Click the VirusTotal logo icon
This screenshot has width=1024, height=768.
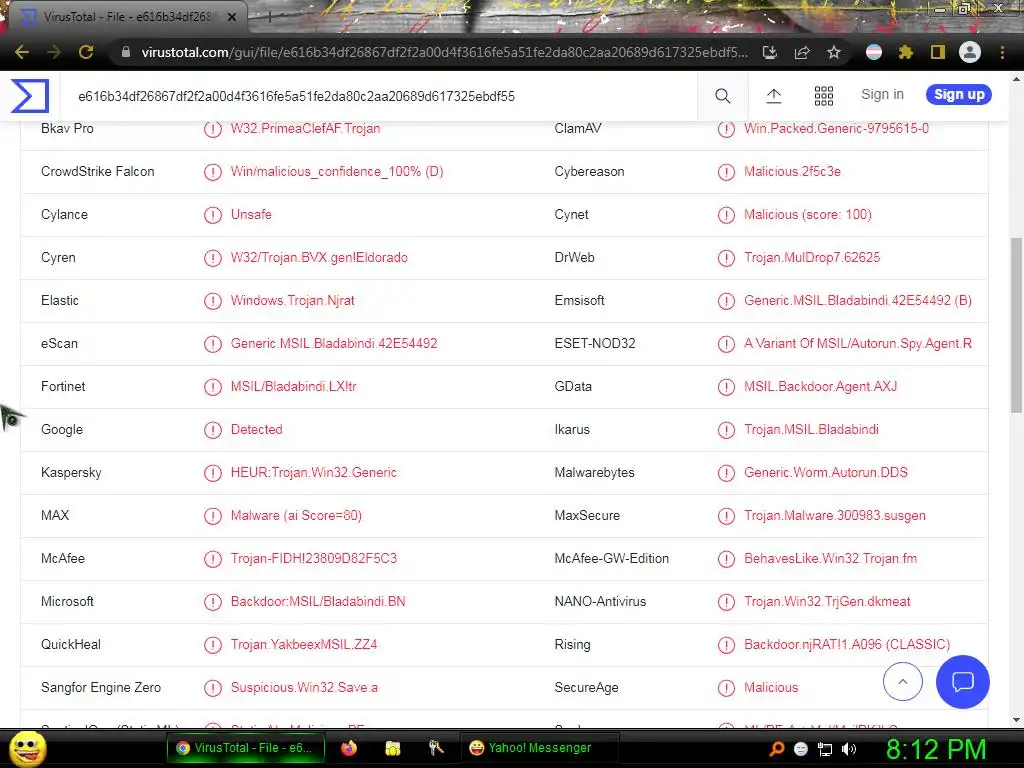pos(29,96)
